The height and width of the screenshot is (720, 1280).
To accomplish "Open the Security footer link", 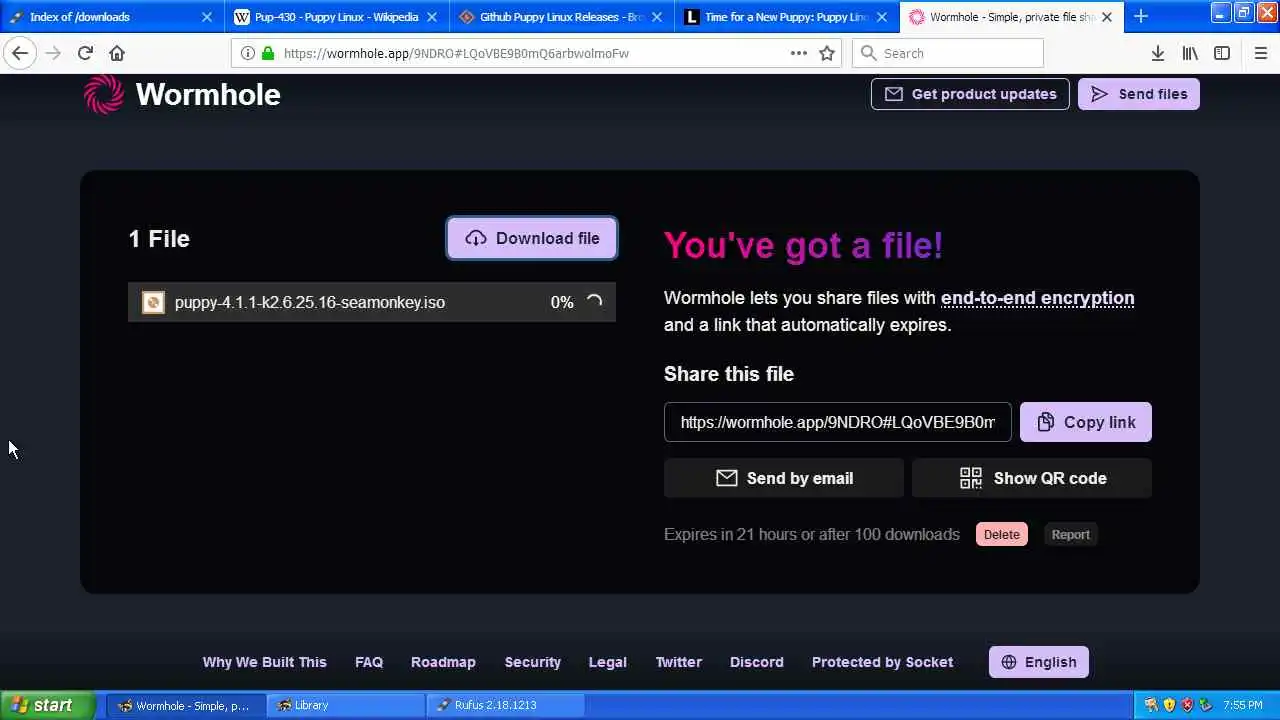I will tap(533, 662).
